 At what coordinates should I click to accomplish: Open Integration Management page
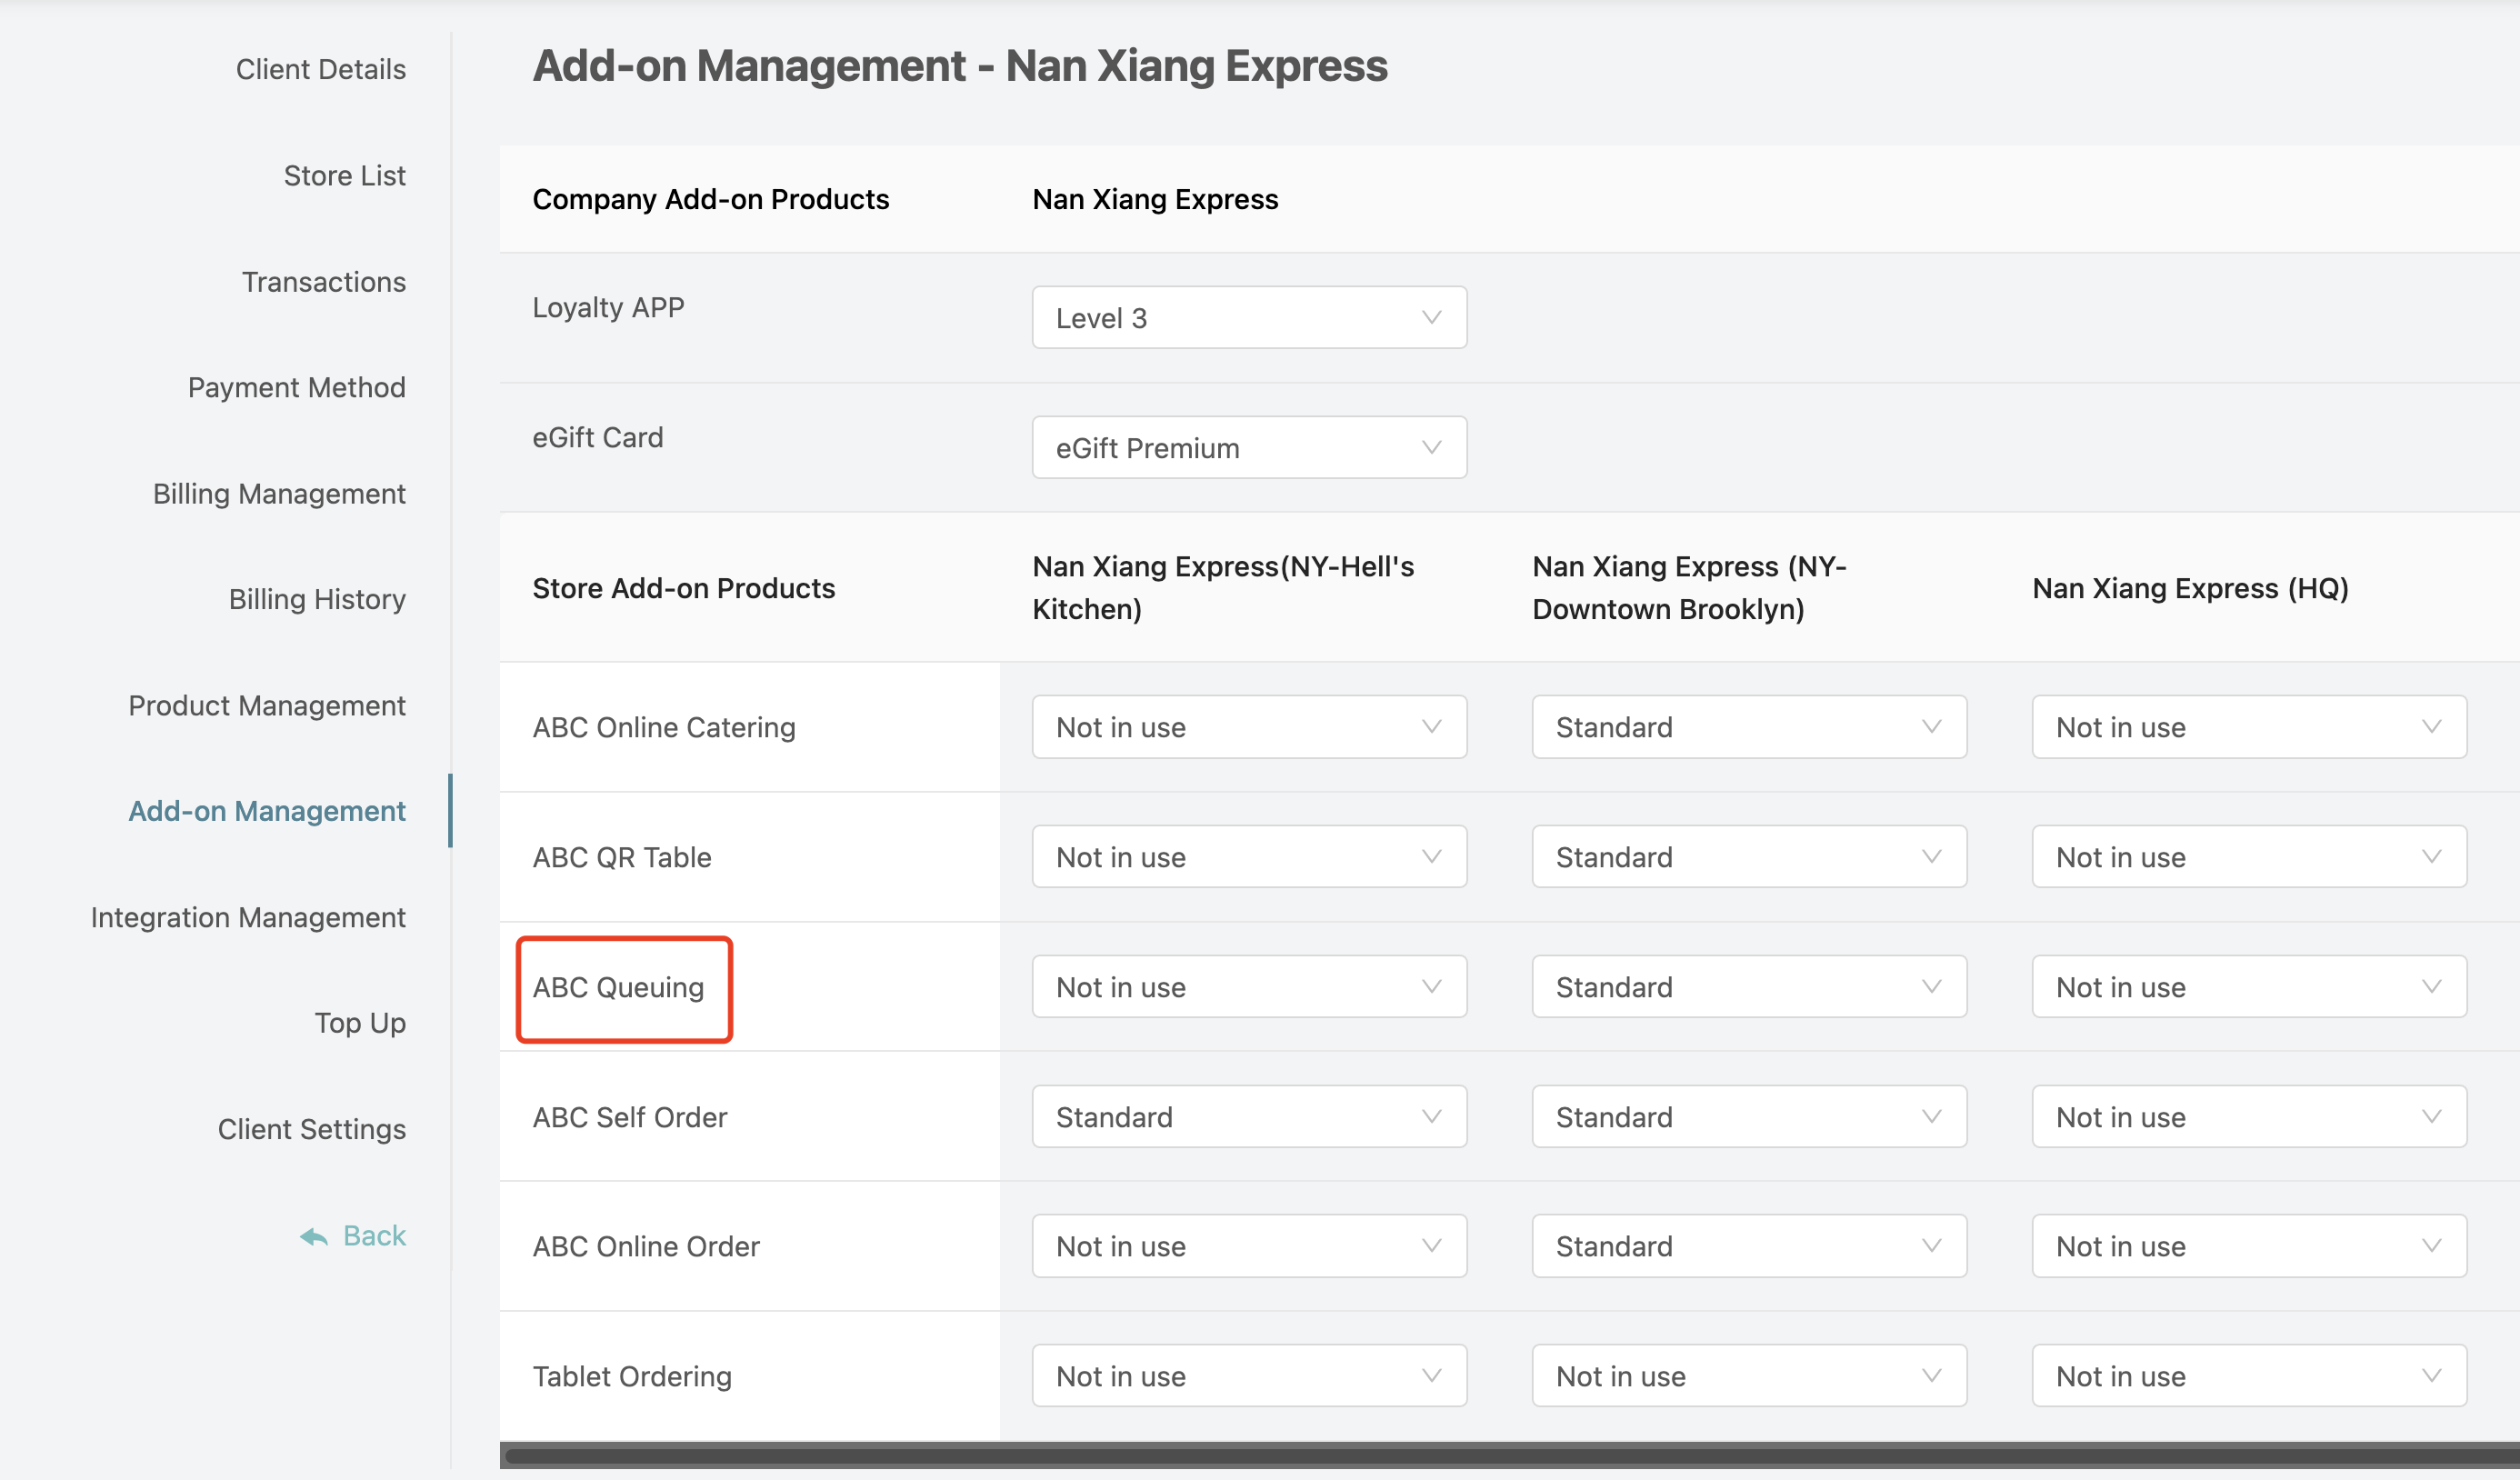click(x=248, y=917)
